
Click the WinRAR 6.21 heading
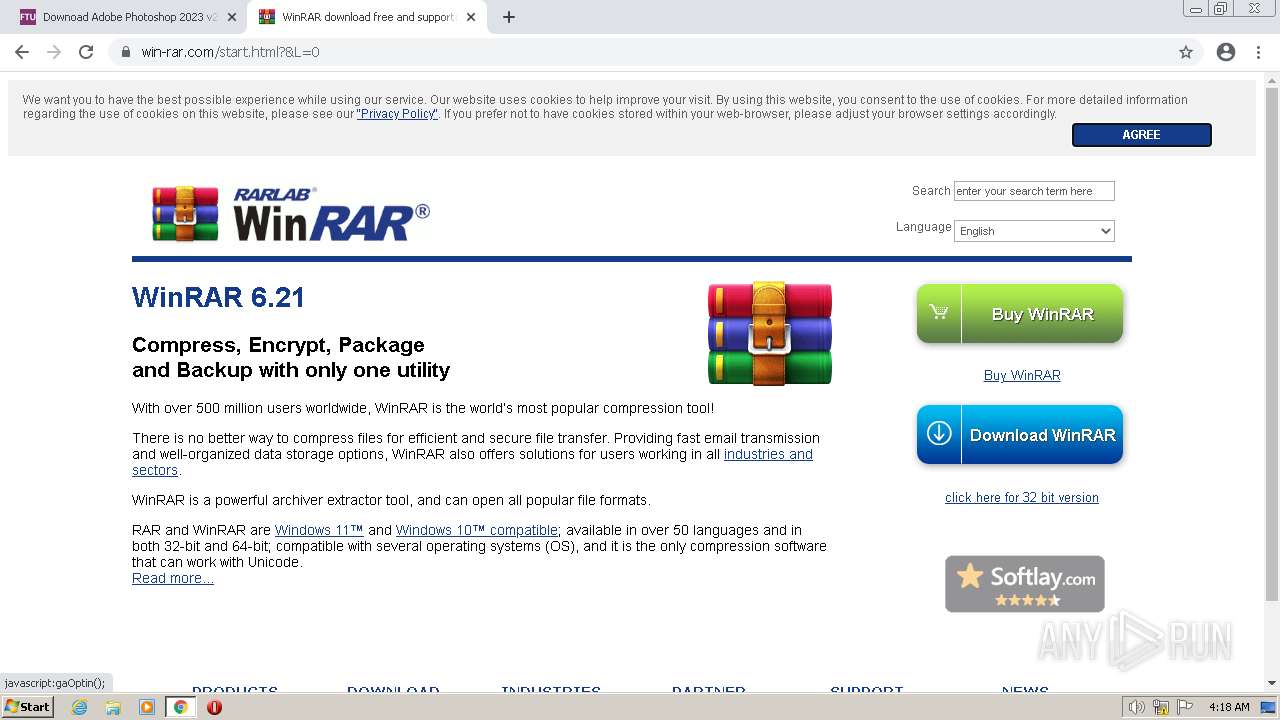pos(218,297)
